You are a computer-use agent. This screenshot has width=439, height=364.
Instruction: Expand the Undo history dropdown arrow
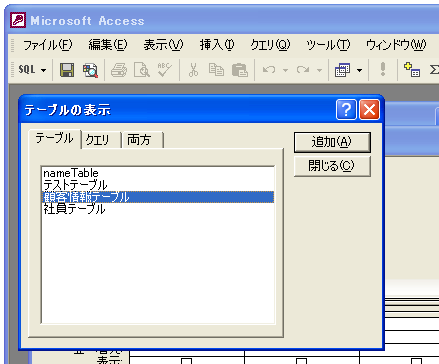tap(285, 70)
